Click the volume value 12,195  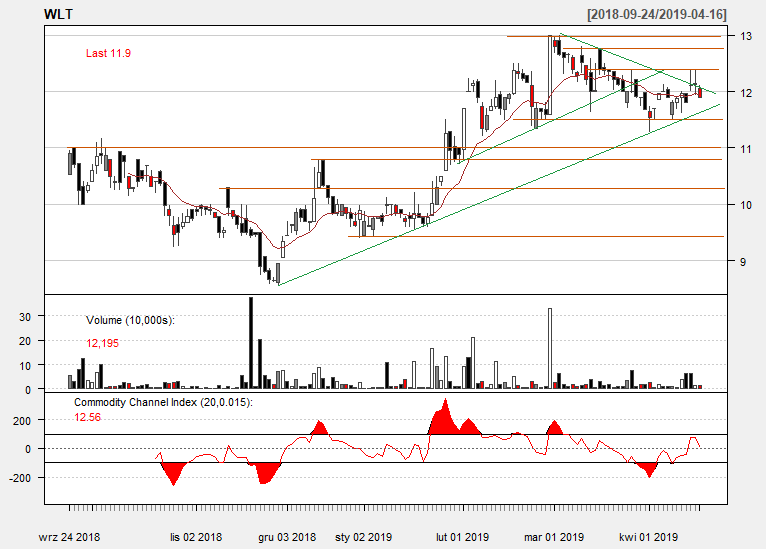[x=103, y=343]
